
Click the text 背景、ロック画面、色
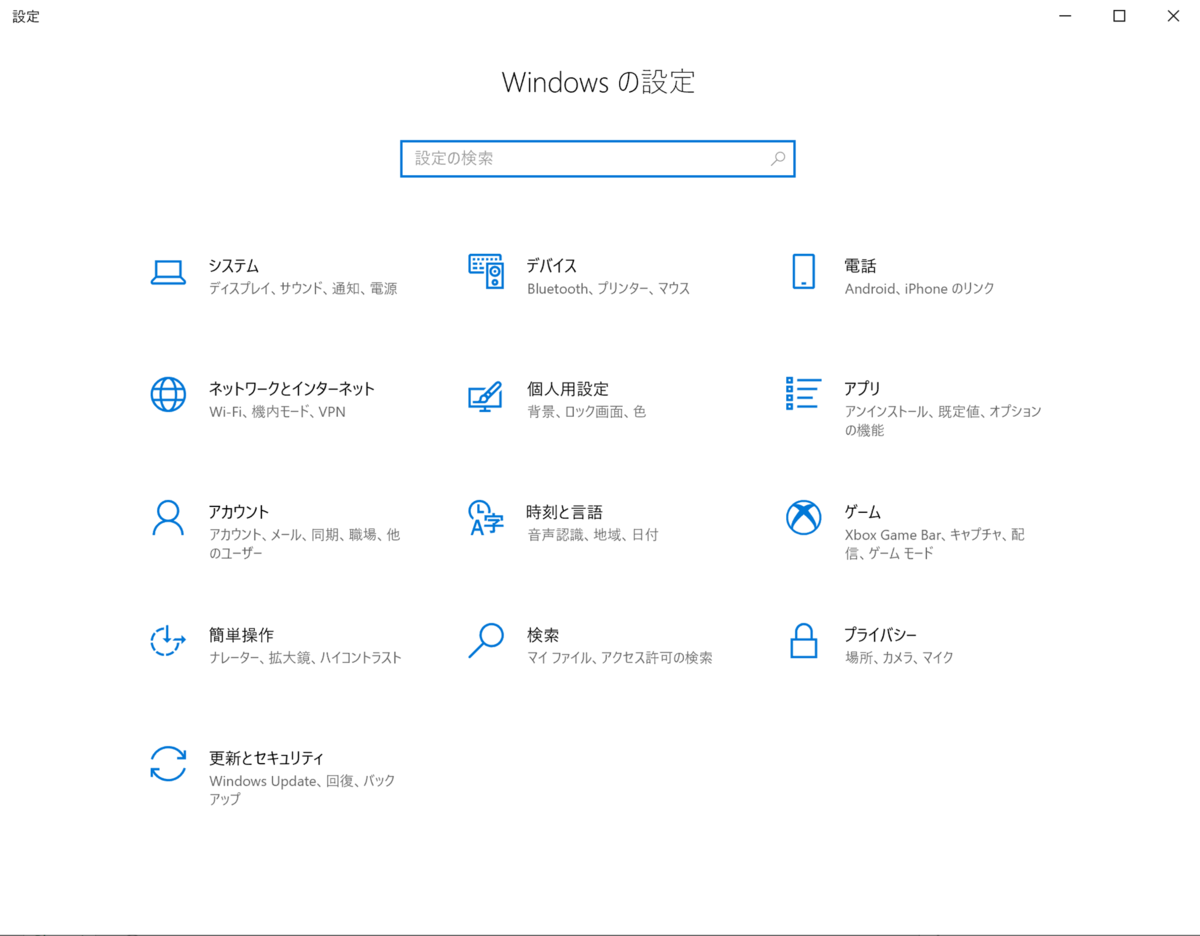click(587, 412)
